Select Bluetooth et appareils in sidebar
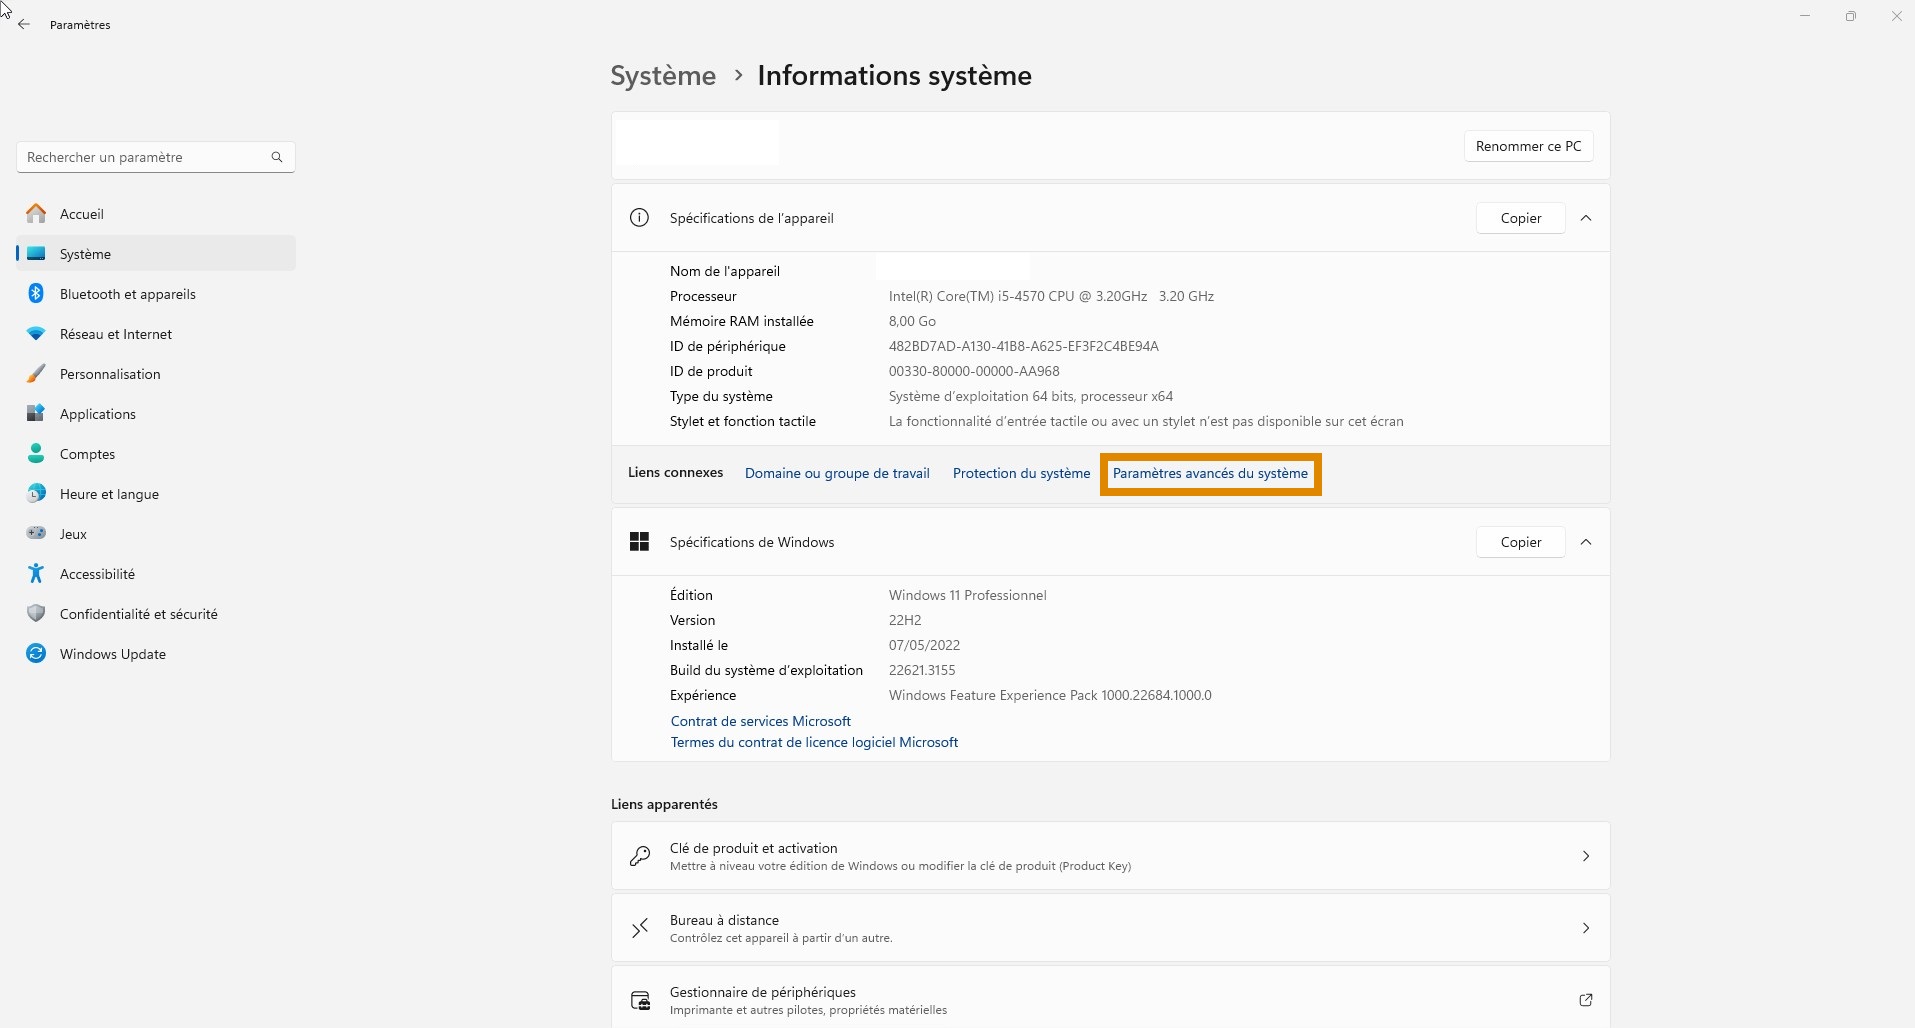Viewport: 1915px width, 1028px height. [126, 293]
